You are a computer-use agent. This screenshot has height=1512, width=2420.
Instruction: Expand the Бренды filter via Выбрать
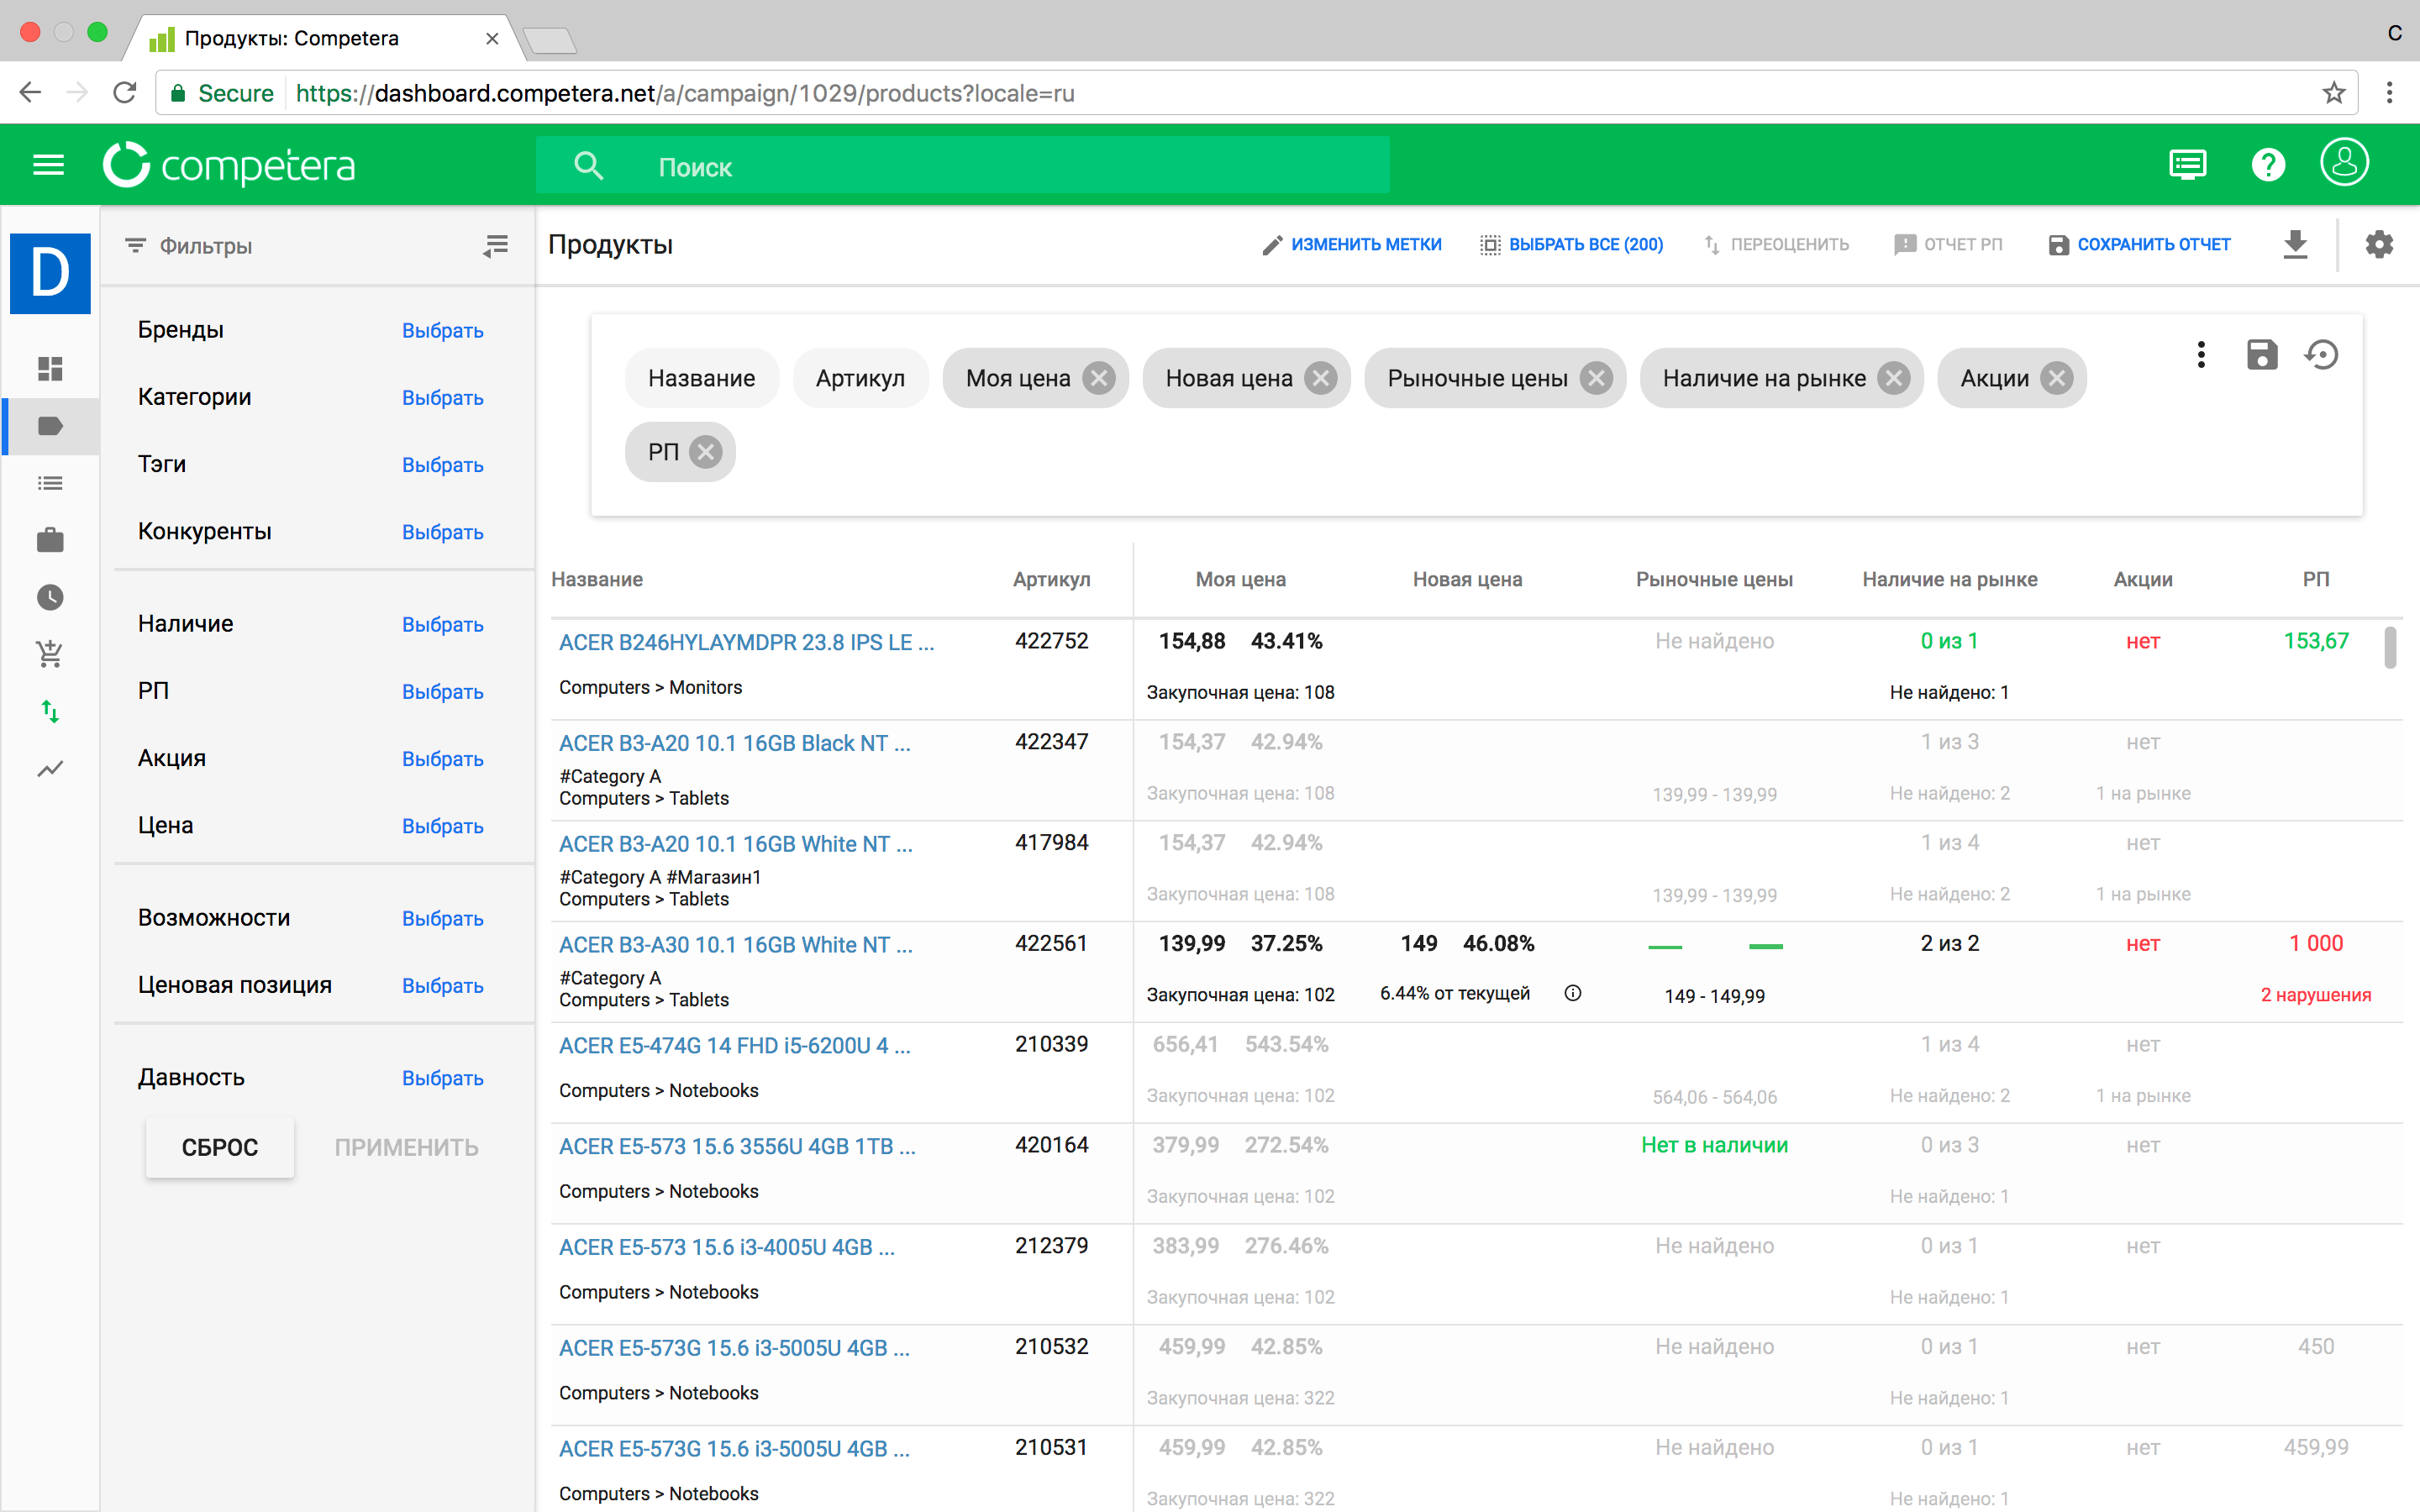pos(442,331)
